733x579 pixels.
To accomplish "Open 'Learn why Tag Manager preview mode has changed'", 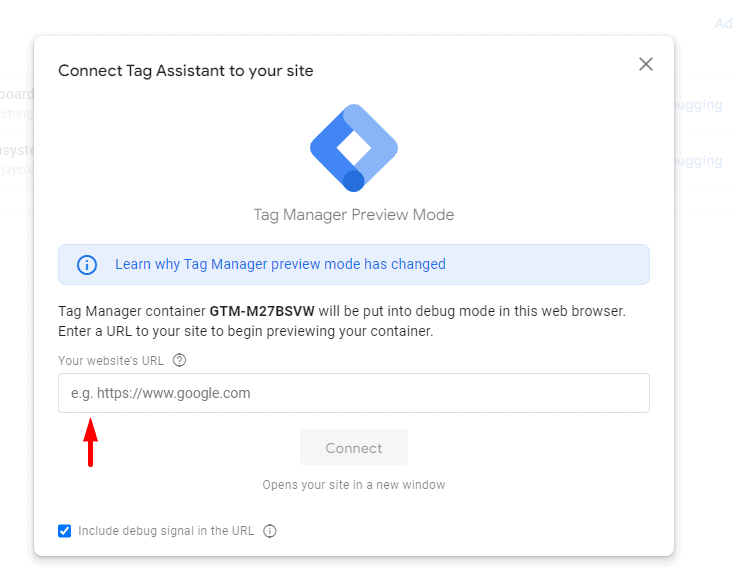I will pyautogui.click(x=280, y=264).
